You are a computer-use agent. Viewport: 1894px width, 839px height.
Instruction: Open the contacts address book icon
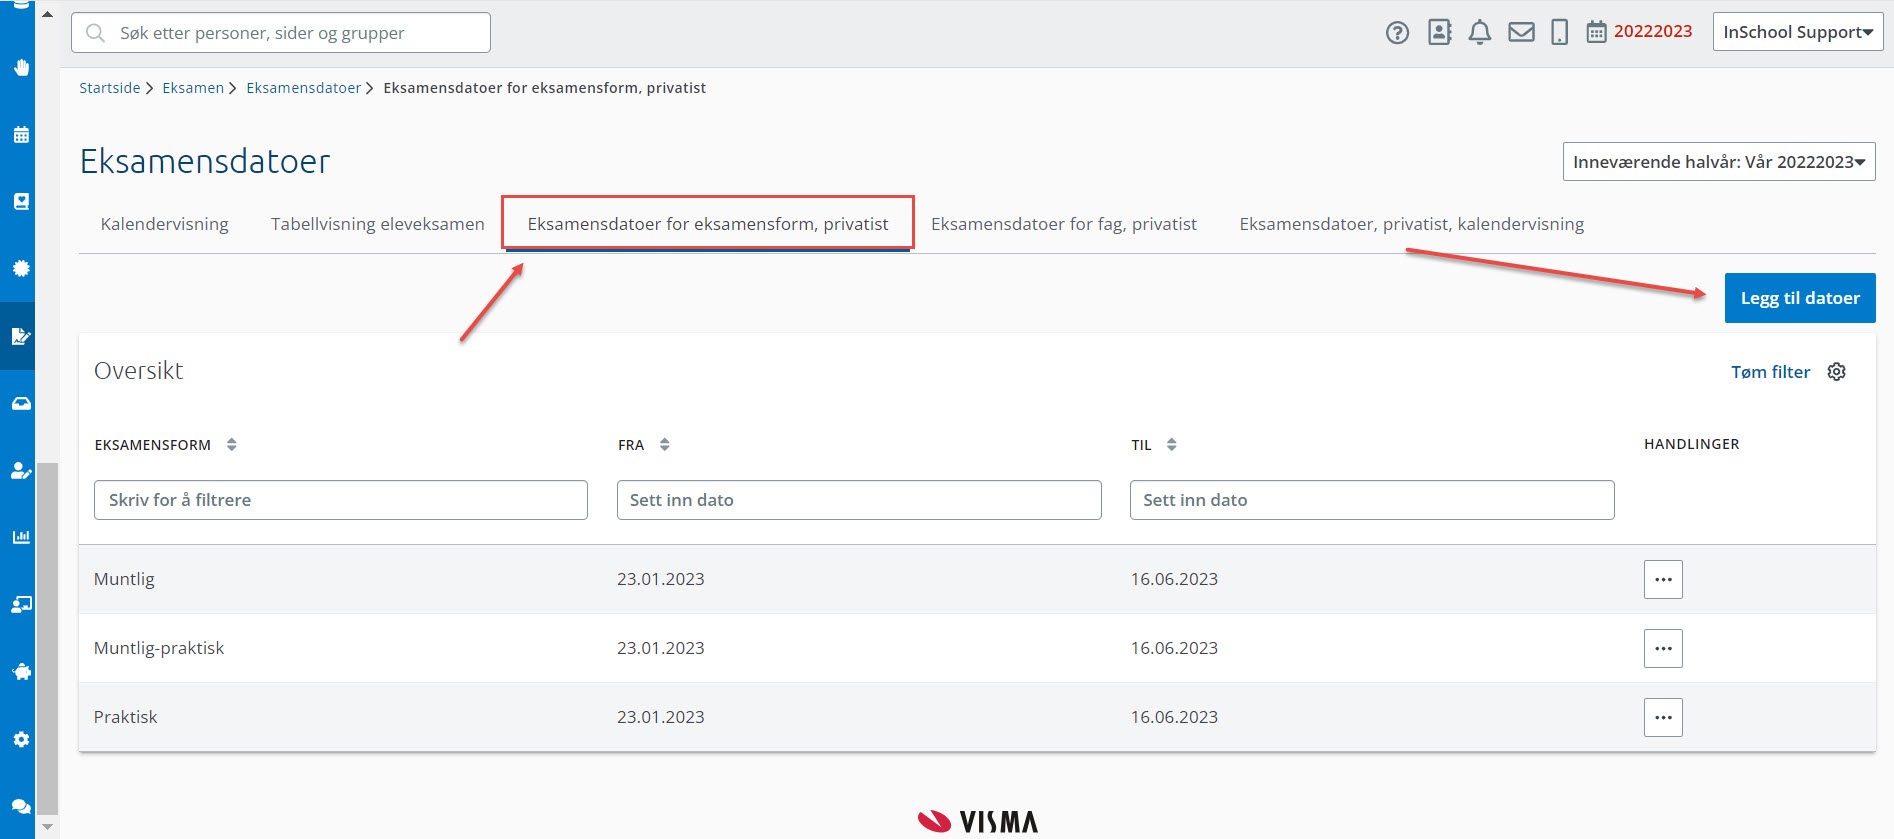[1439, 32]
